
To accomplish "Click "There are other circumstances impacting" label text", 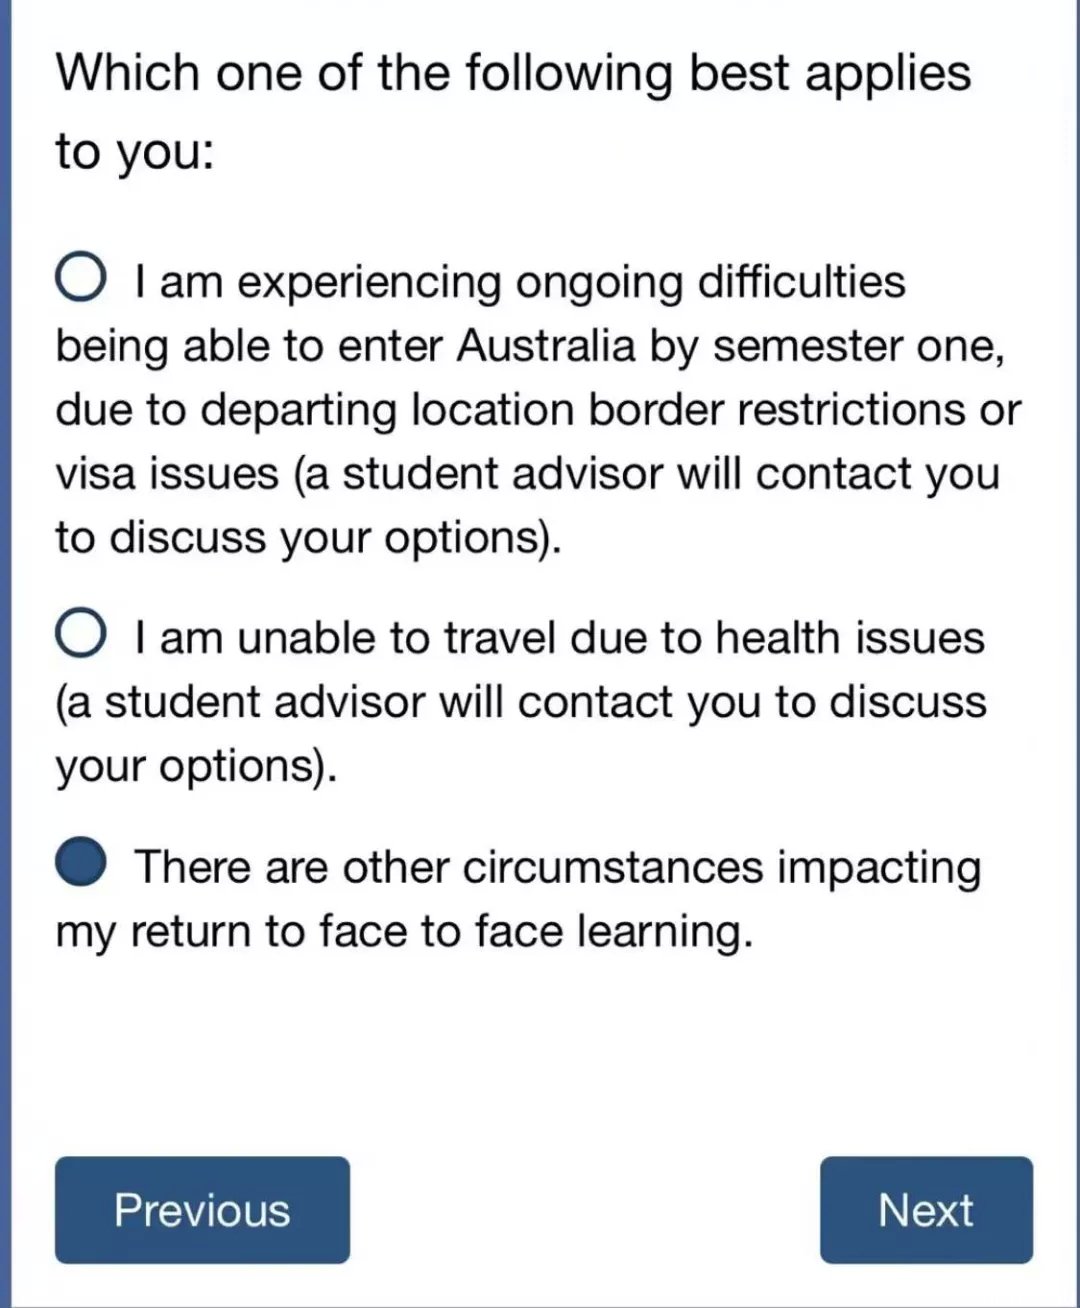I will coord(558,867).
